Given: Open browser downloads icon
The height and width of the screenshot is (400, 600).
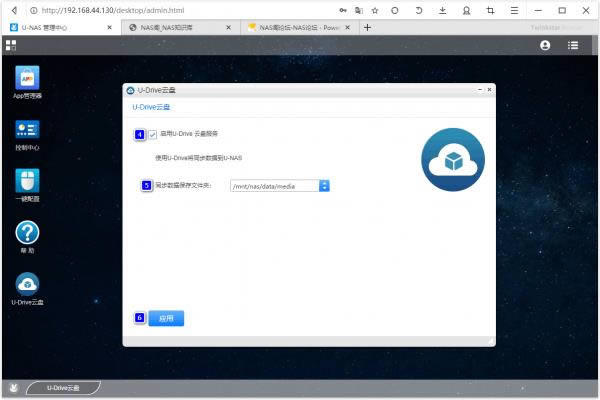Looking at the screenshot, I should click(442, 10).
